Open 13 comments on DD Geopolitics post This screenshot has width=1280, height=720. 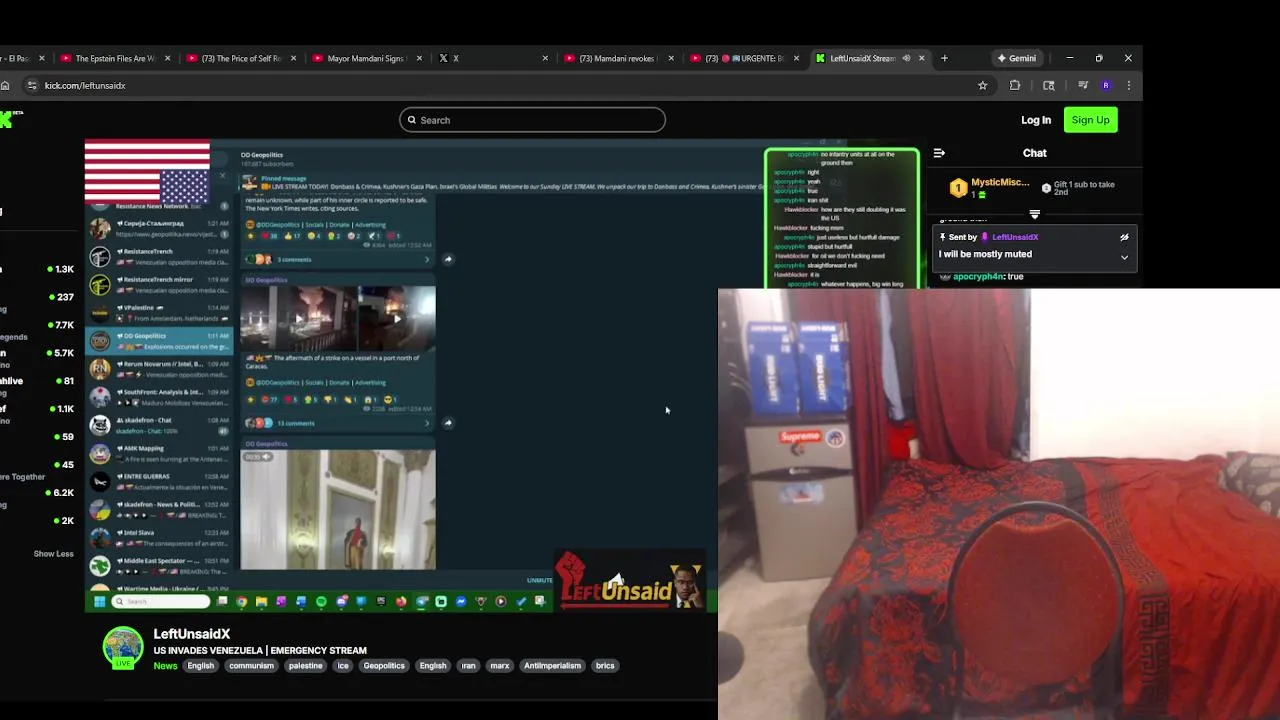click(x=296, y=423)
